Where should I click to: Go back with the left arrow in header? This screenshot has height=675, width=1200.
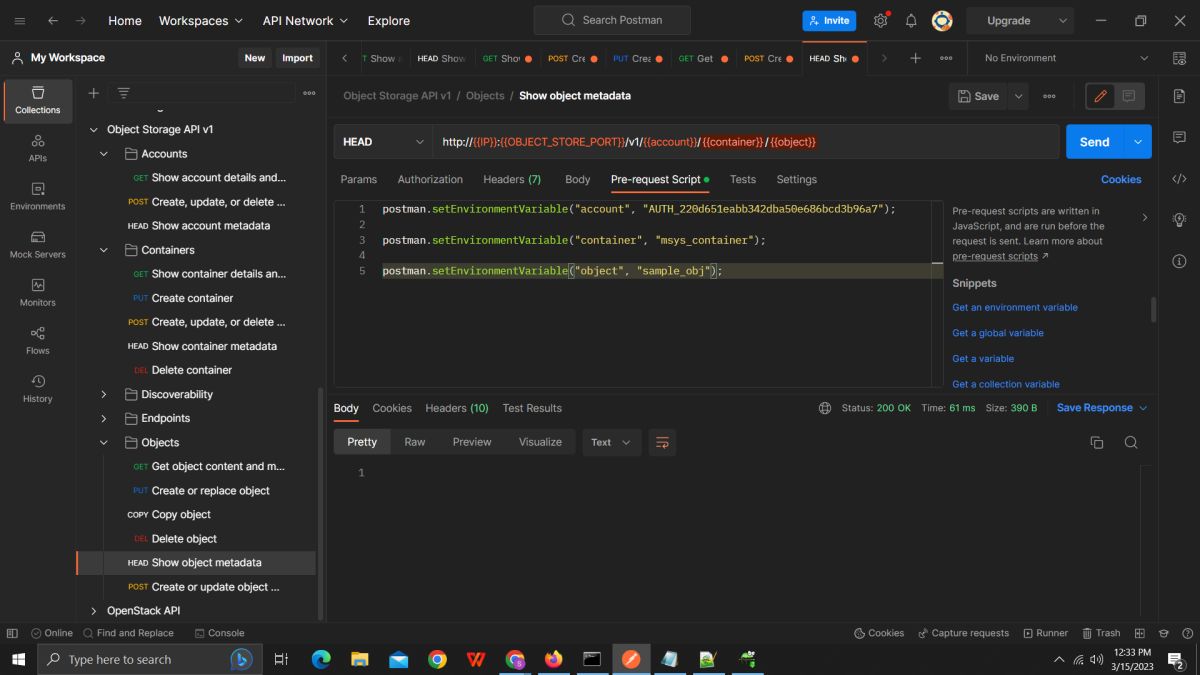coord(52,20)
